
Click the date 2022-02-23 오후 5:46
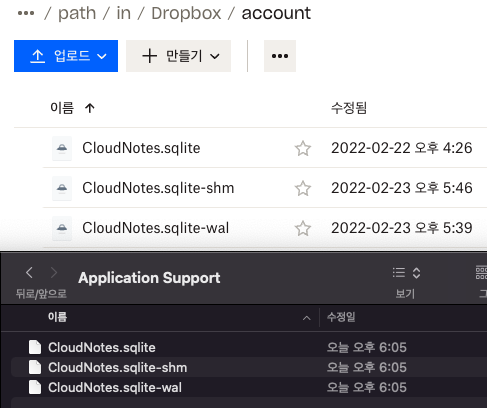click(x=402, y=188)
